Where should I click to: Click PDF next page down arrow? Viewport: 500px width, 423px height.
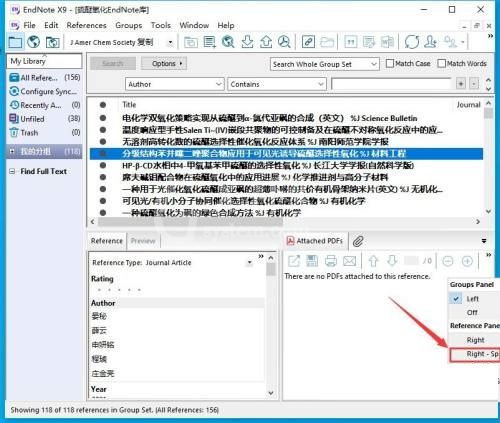[392, 261]
